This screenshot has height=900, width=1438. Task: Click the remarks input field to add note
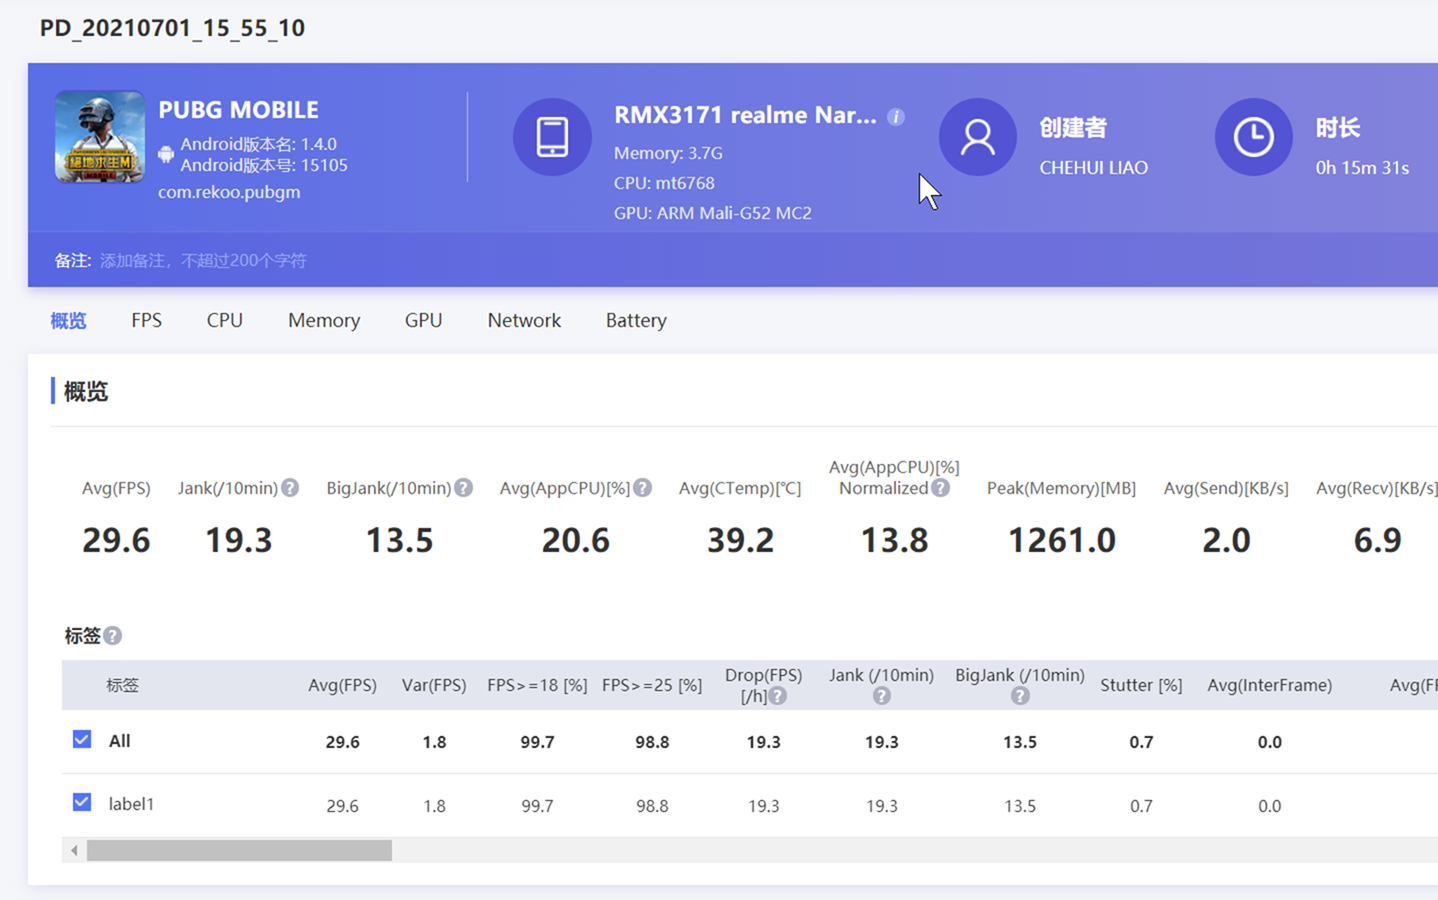pyautogui.click(x=203, y=261)
